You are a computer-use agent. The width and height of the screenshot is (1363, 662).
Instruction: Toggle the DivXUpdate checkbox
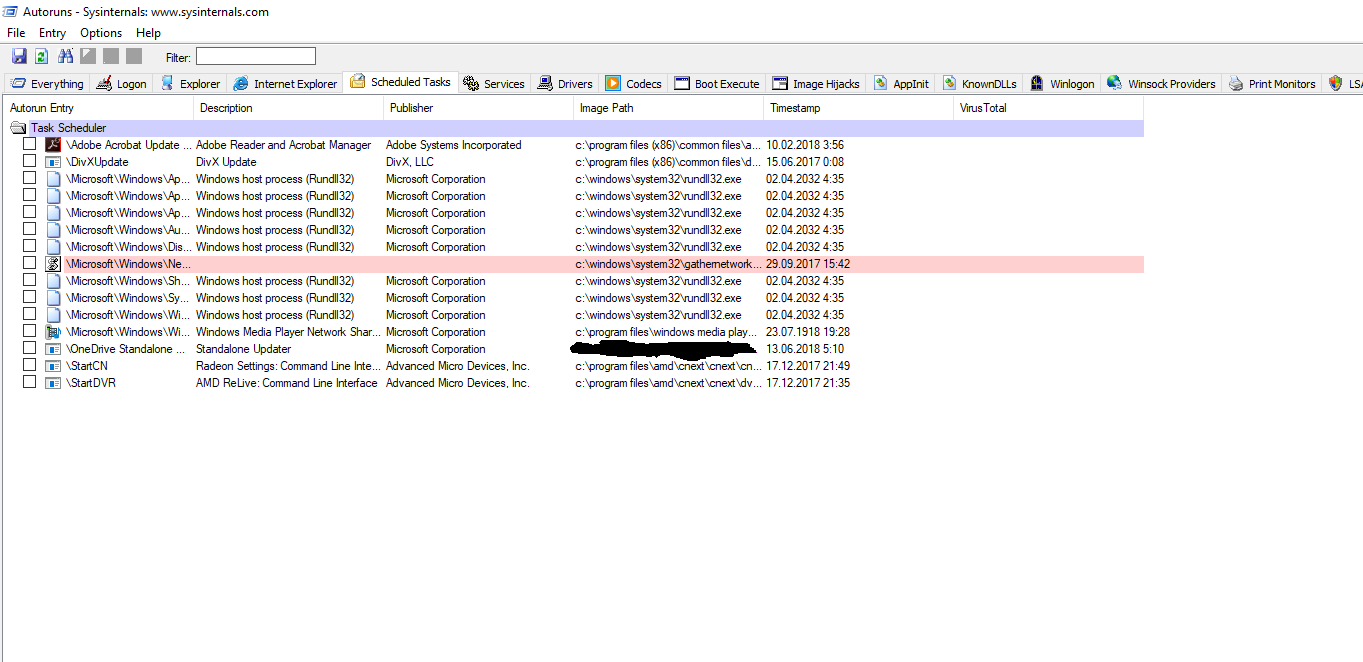(30, 162)
